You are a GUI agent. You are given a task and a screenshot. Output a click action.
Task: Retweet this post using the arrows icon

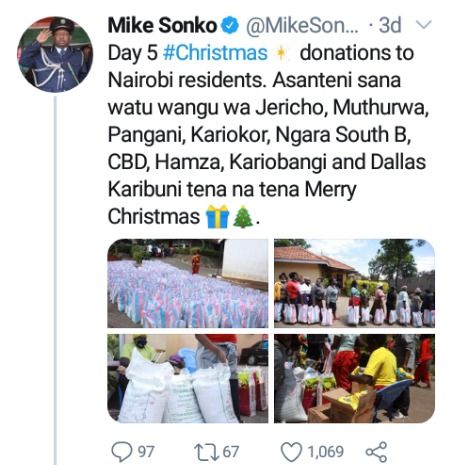206,451
